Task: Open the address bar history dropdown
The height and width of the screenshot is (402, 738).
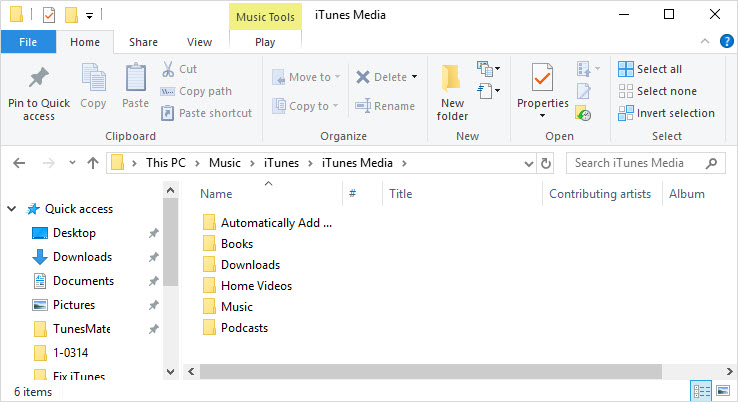Action: (529, 164)
